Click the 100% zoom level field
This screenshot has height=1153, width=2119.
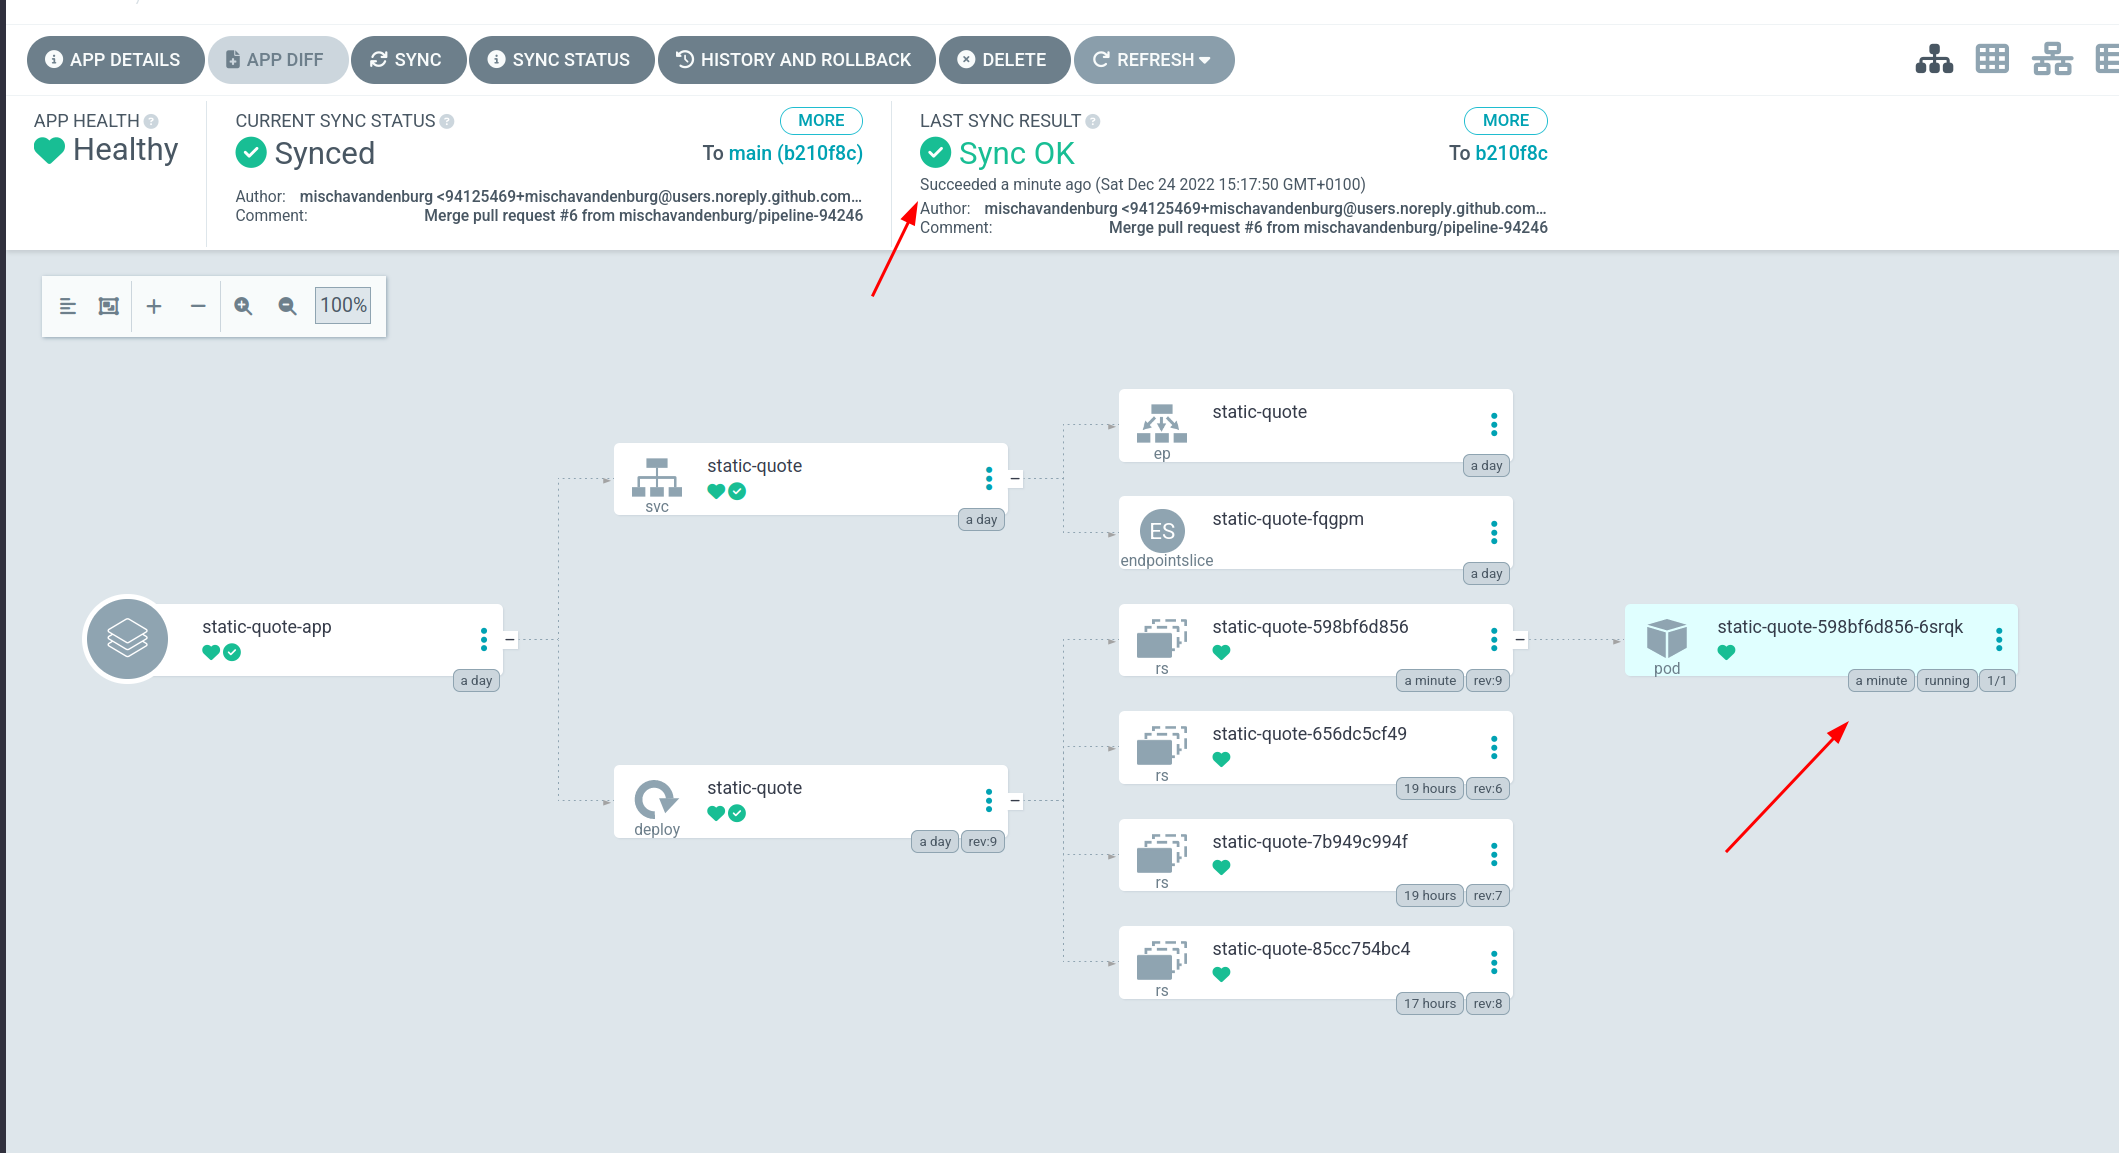(343, 305)
